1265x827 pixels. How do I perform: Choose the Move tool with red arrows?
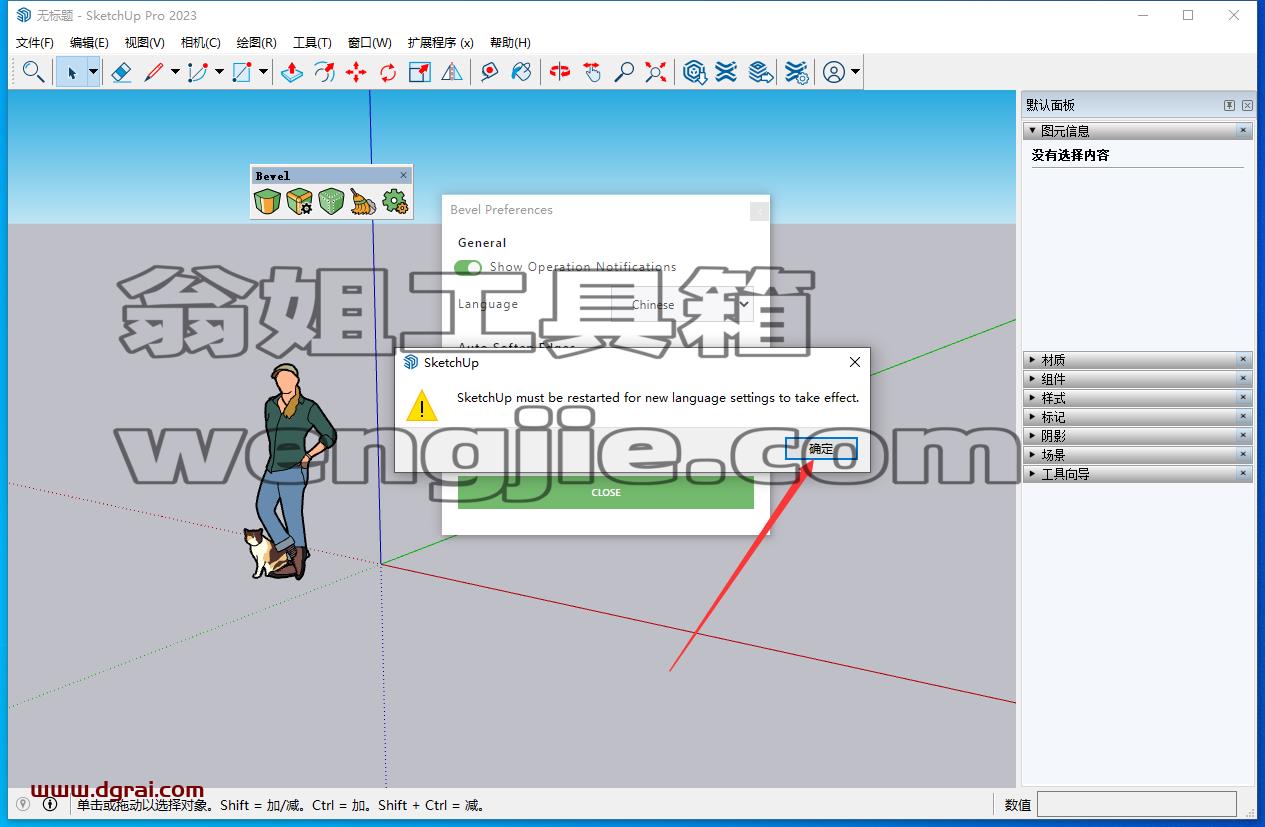[x=356, y=72]
